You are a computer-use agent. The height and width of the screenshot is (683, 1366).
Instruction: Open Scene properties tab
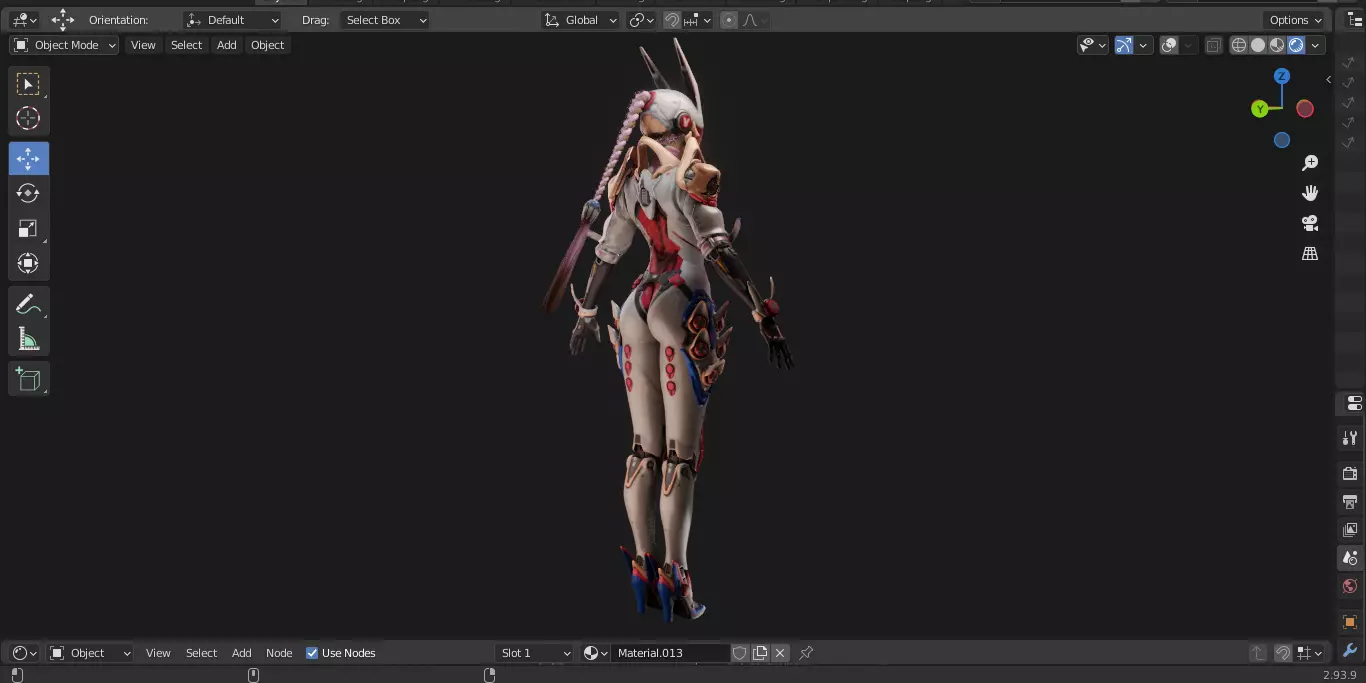[1350, 558]
